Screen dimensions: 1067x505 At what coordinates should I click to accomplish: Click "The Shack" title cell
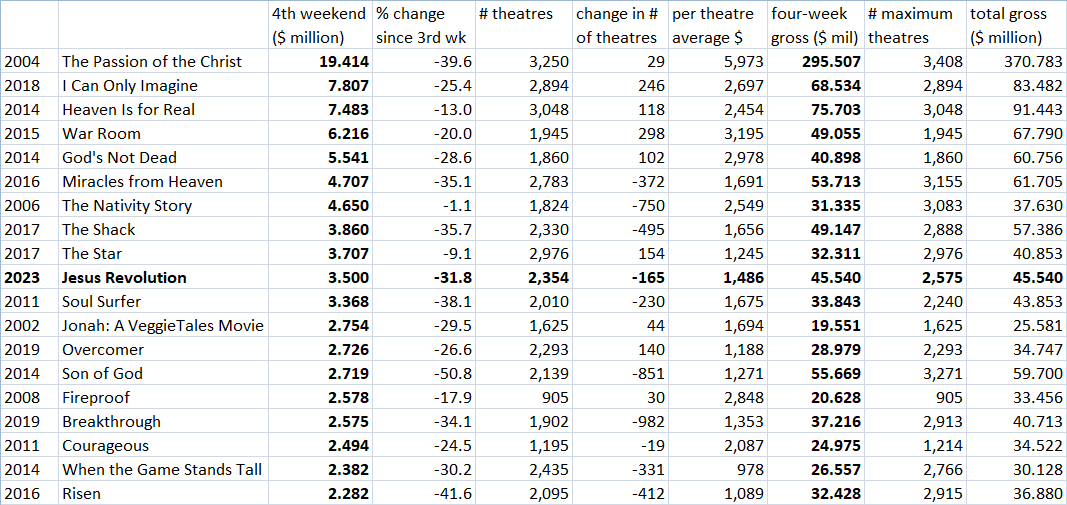tap(163, 229)
